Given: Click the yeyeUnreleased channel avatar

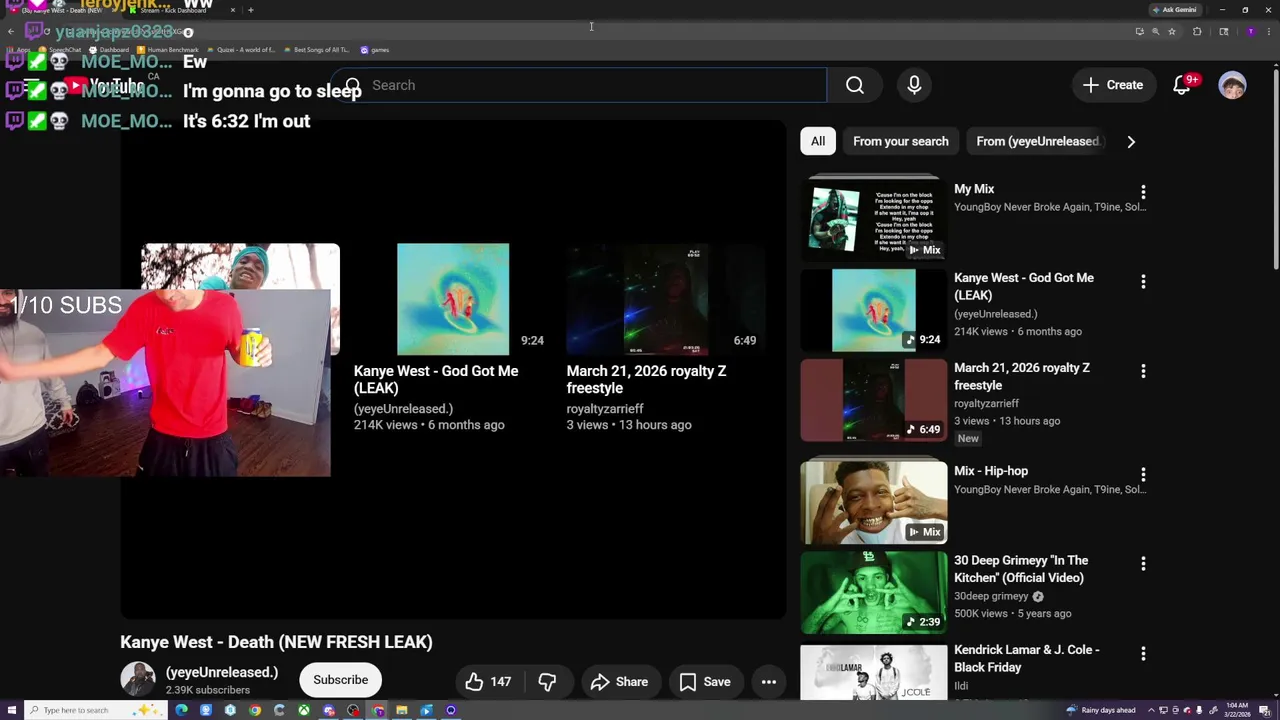Looking at the screenshot, I should pos(138,680).
